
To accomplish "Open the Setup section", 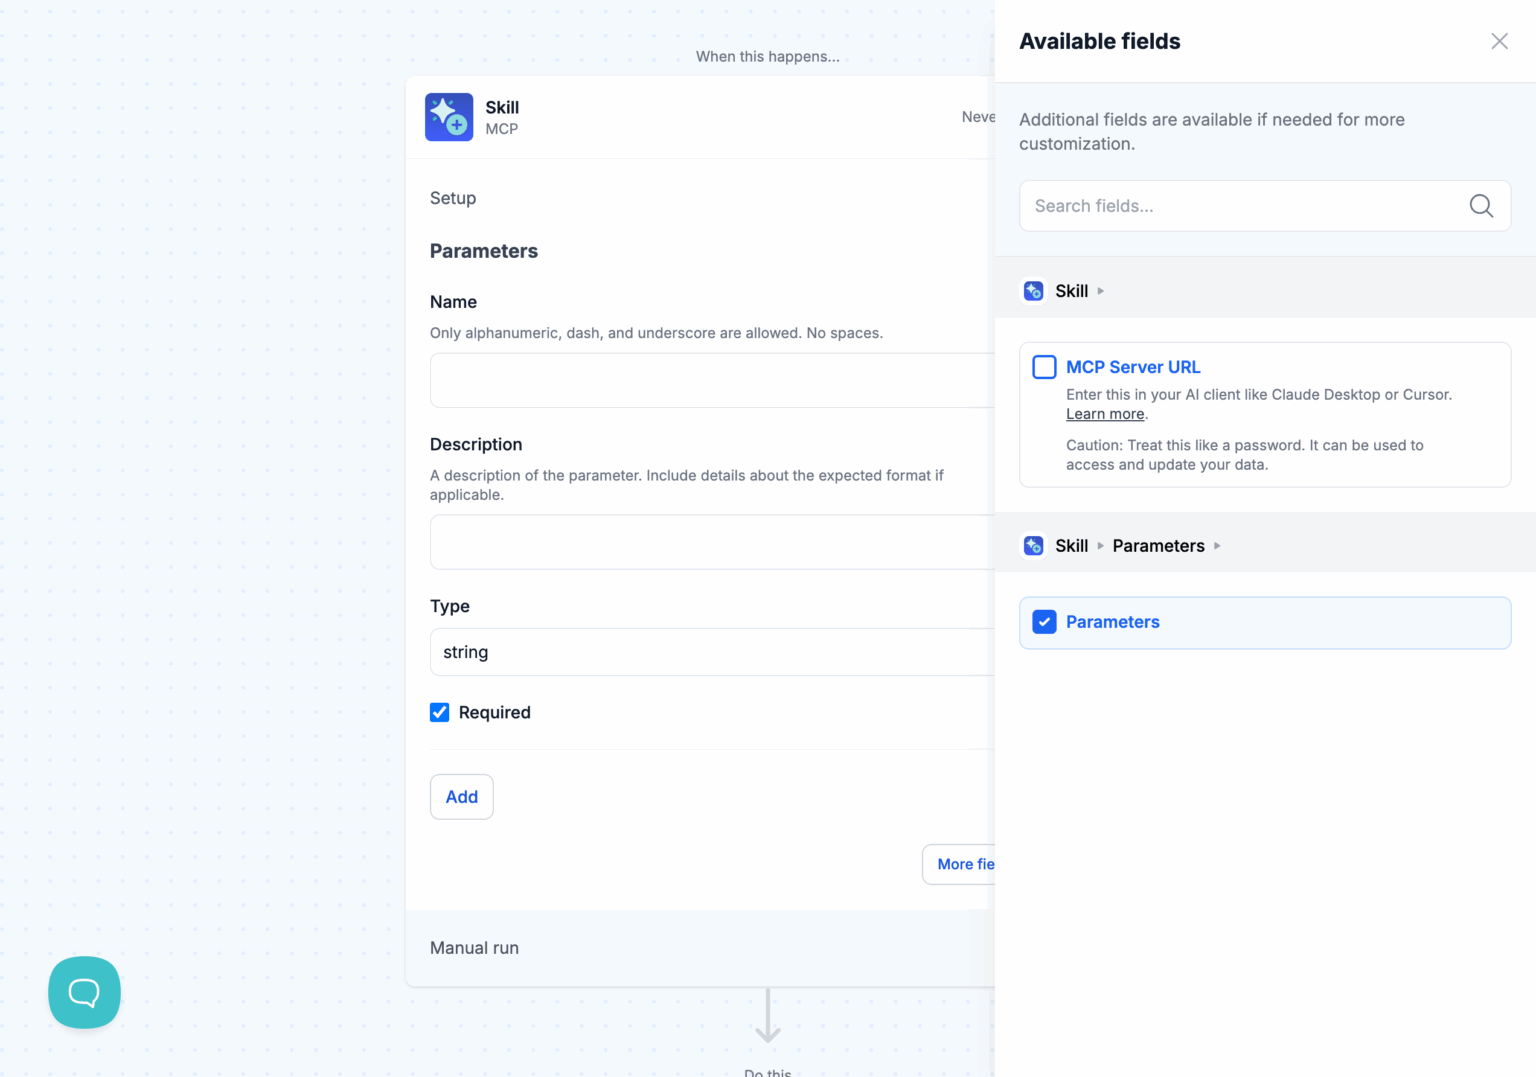I will 453,198.
